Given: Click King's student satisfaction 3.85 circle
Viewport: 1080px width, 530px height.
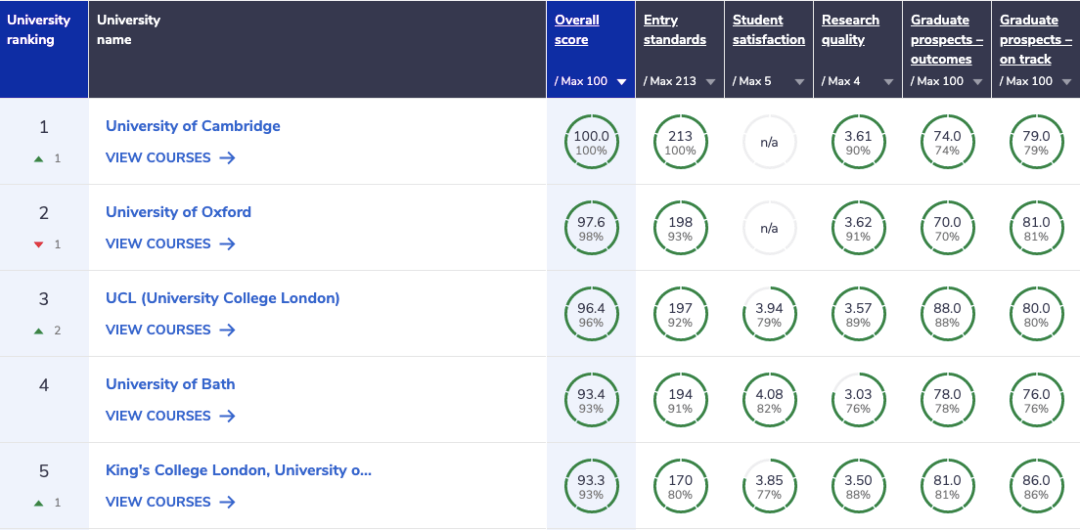Looking at the screenshot, I should 769,487.
